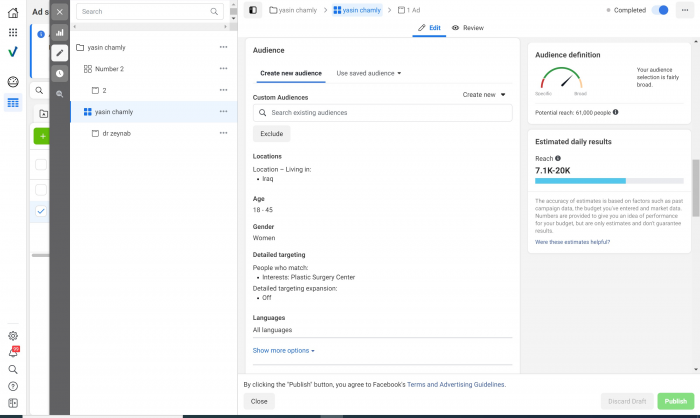The width and height of the screenshot is (700, 418).
Task: Close the editing panel with the X icon
Action: coord(60,11)
